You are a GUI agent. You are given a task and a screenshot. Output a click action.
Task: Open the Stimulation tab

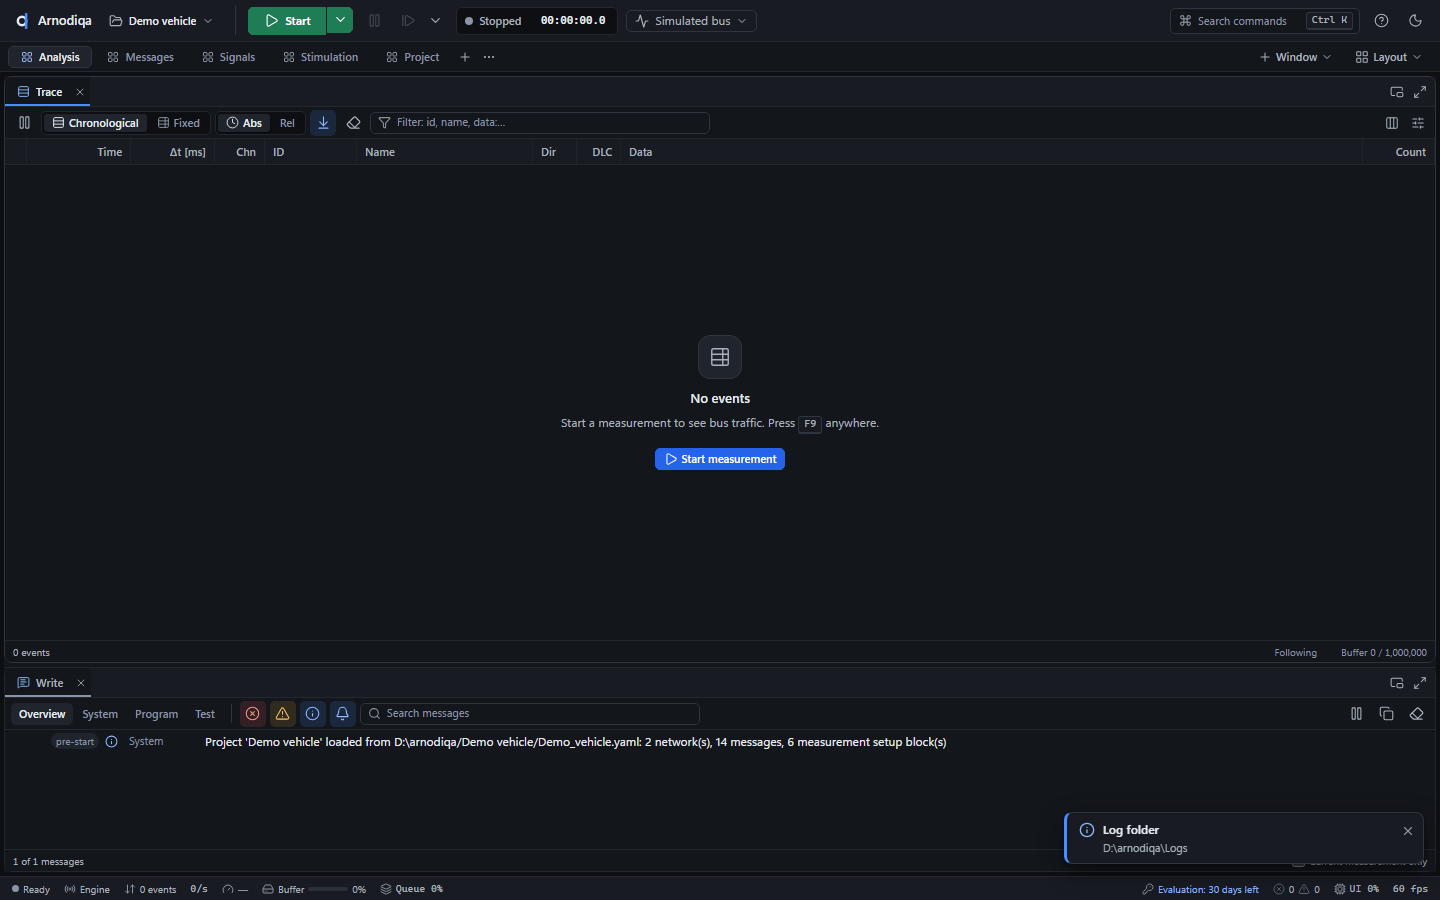tap(321, 57)
